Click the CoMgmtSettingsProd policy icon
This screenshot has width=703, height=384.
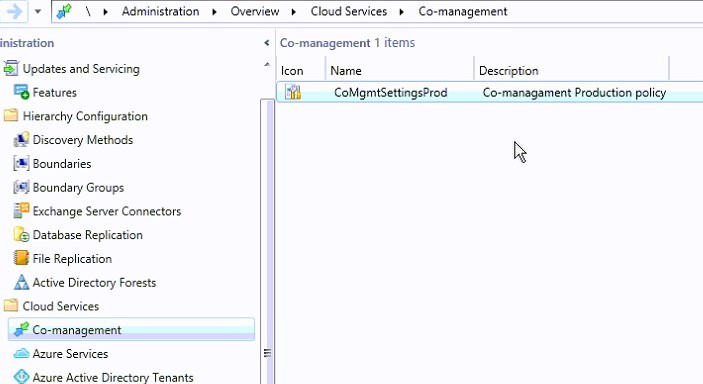[x=293, y=92]
